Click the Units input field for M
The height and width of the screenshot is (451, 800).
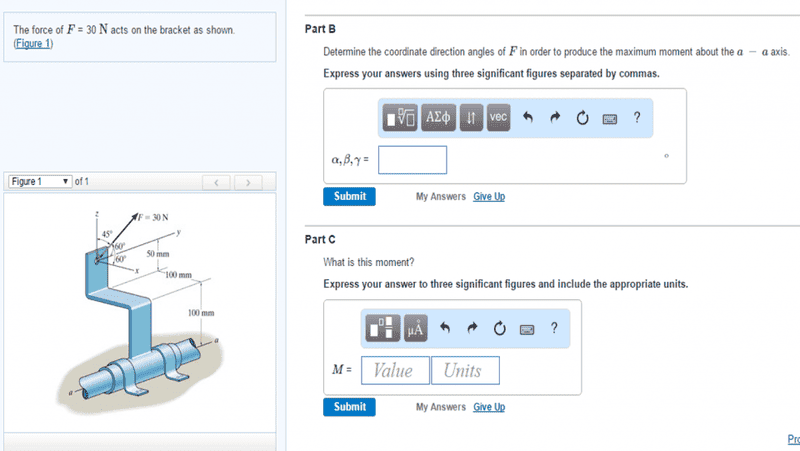click(x=465, y=371)
